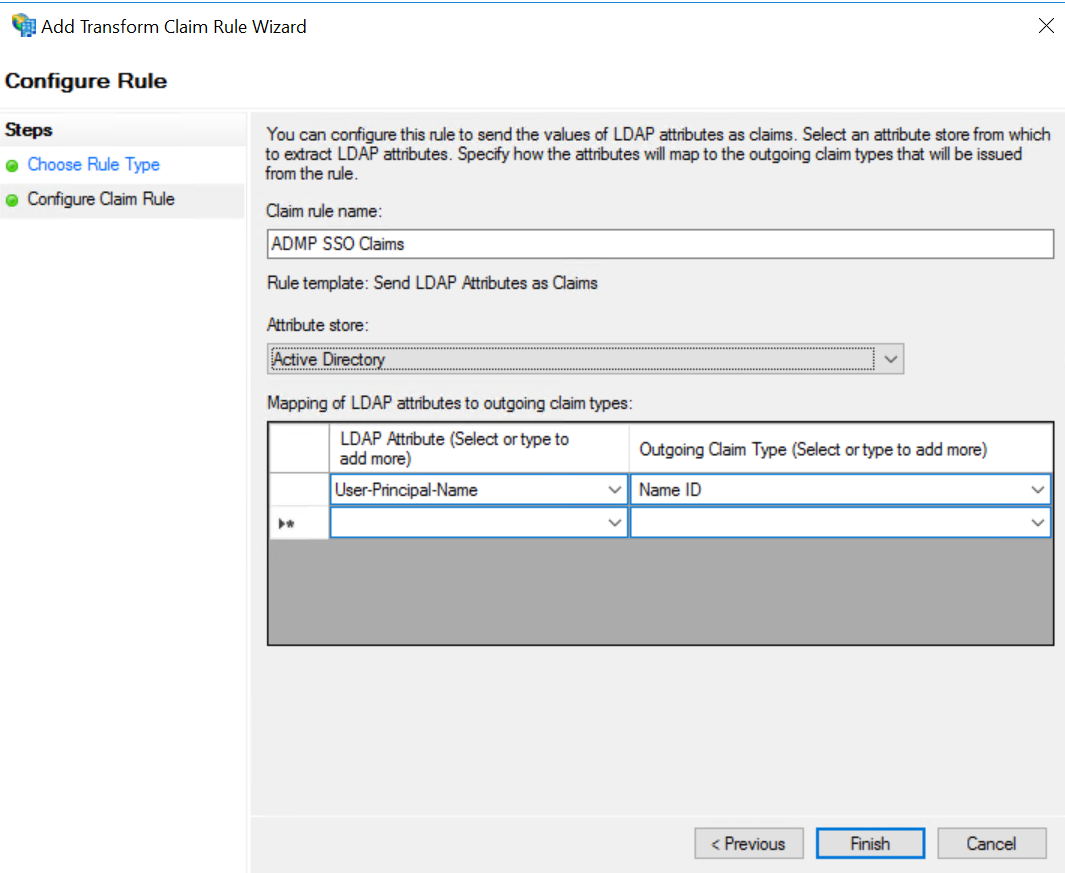Go back with the Previous button

[748, 844]
